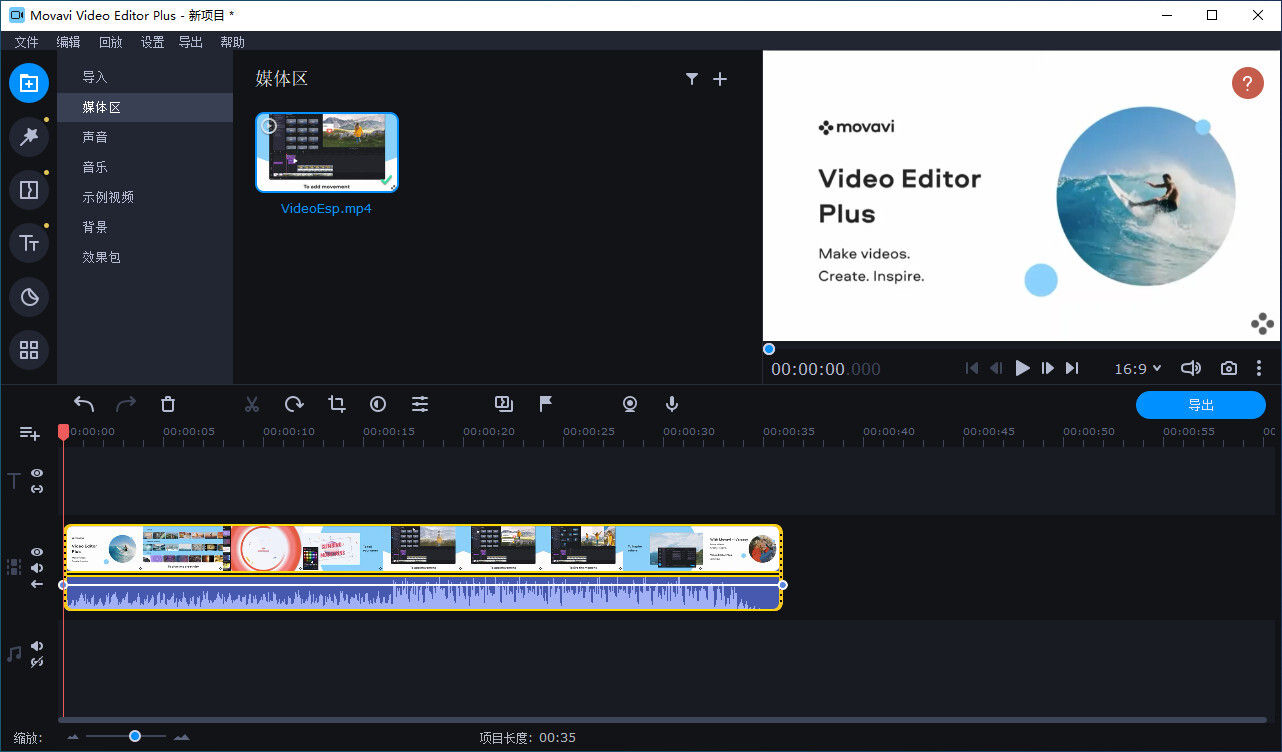Click the zoom-out mountain icon

click(x=73, y=738)
